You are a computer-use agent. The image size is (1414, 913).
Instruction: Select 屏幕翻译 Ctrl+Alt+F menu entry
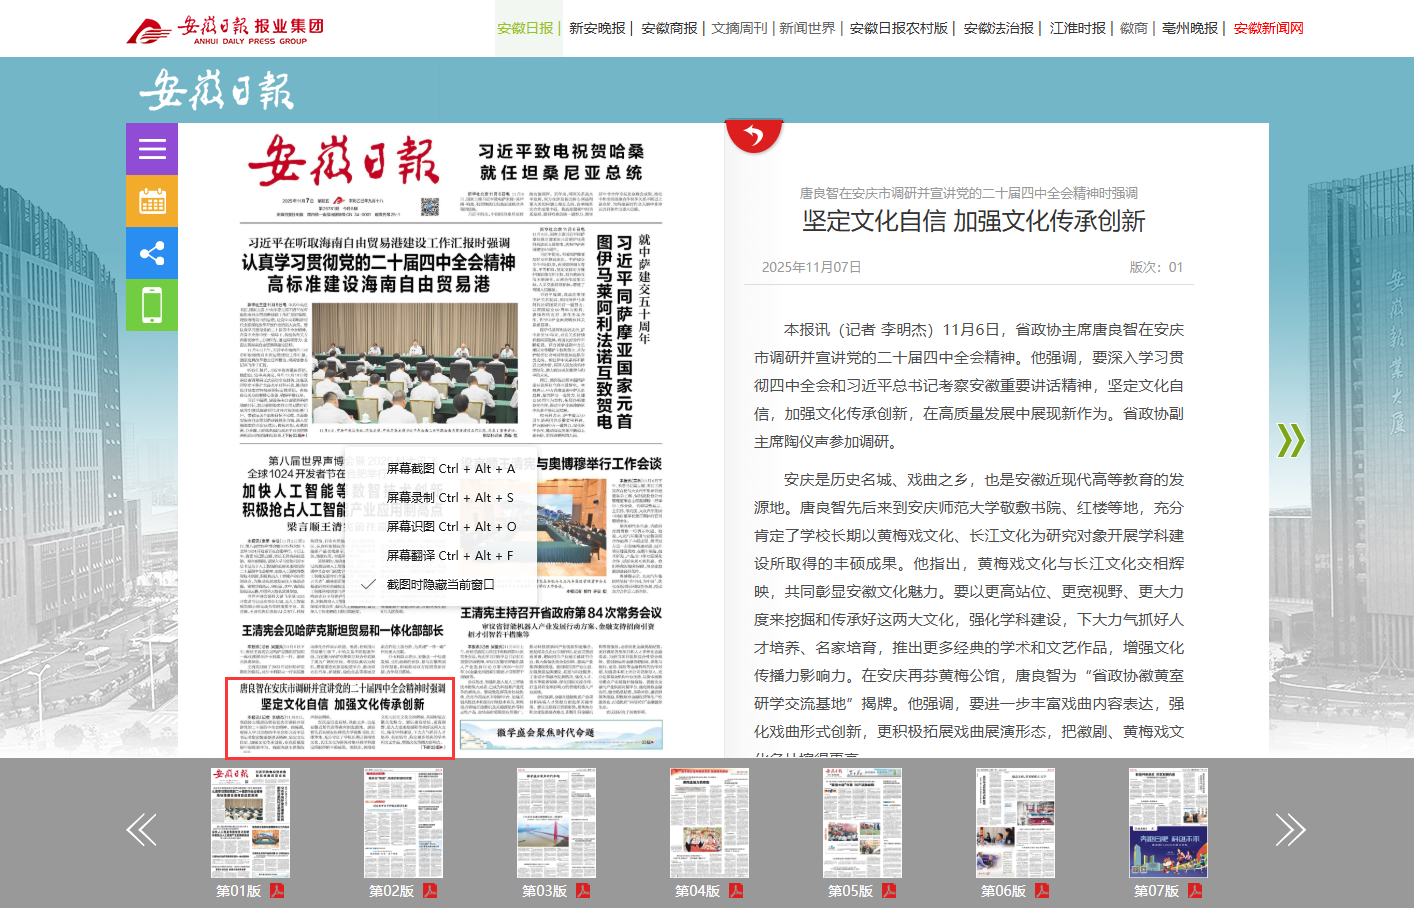pyautogui.click(x=450, y=555)
